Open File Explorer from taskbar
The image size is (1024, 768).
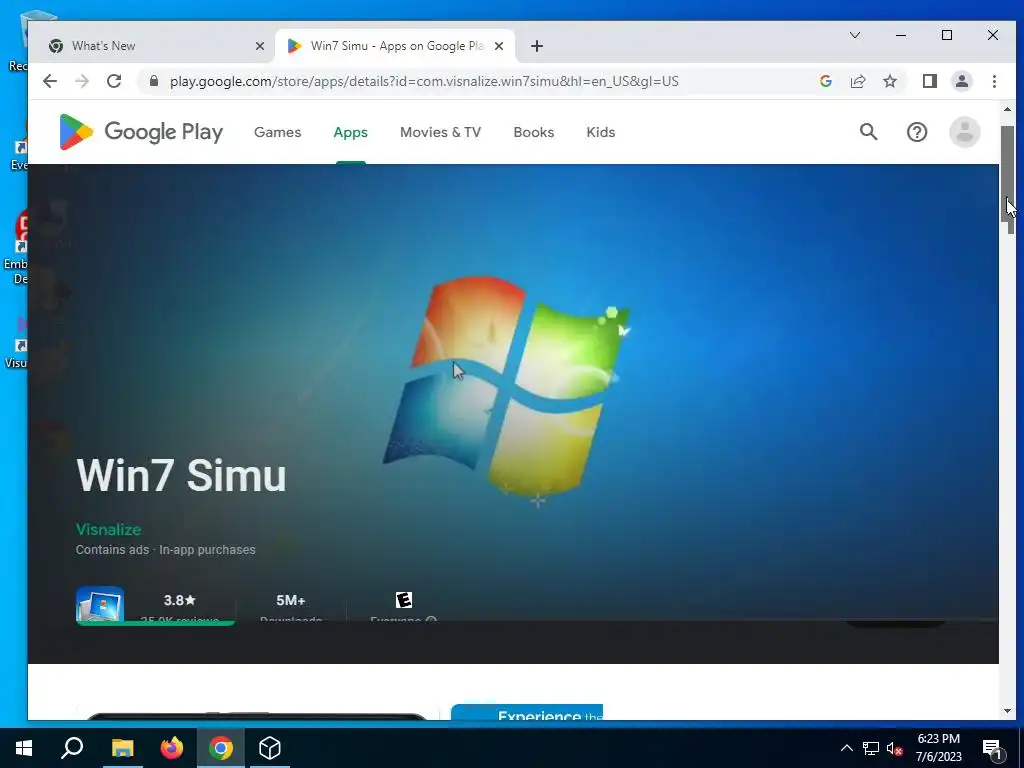(122, 748)
